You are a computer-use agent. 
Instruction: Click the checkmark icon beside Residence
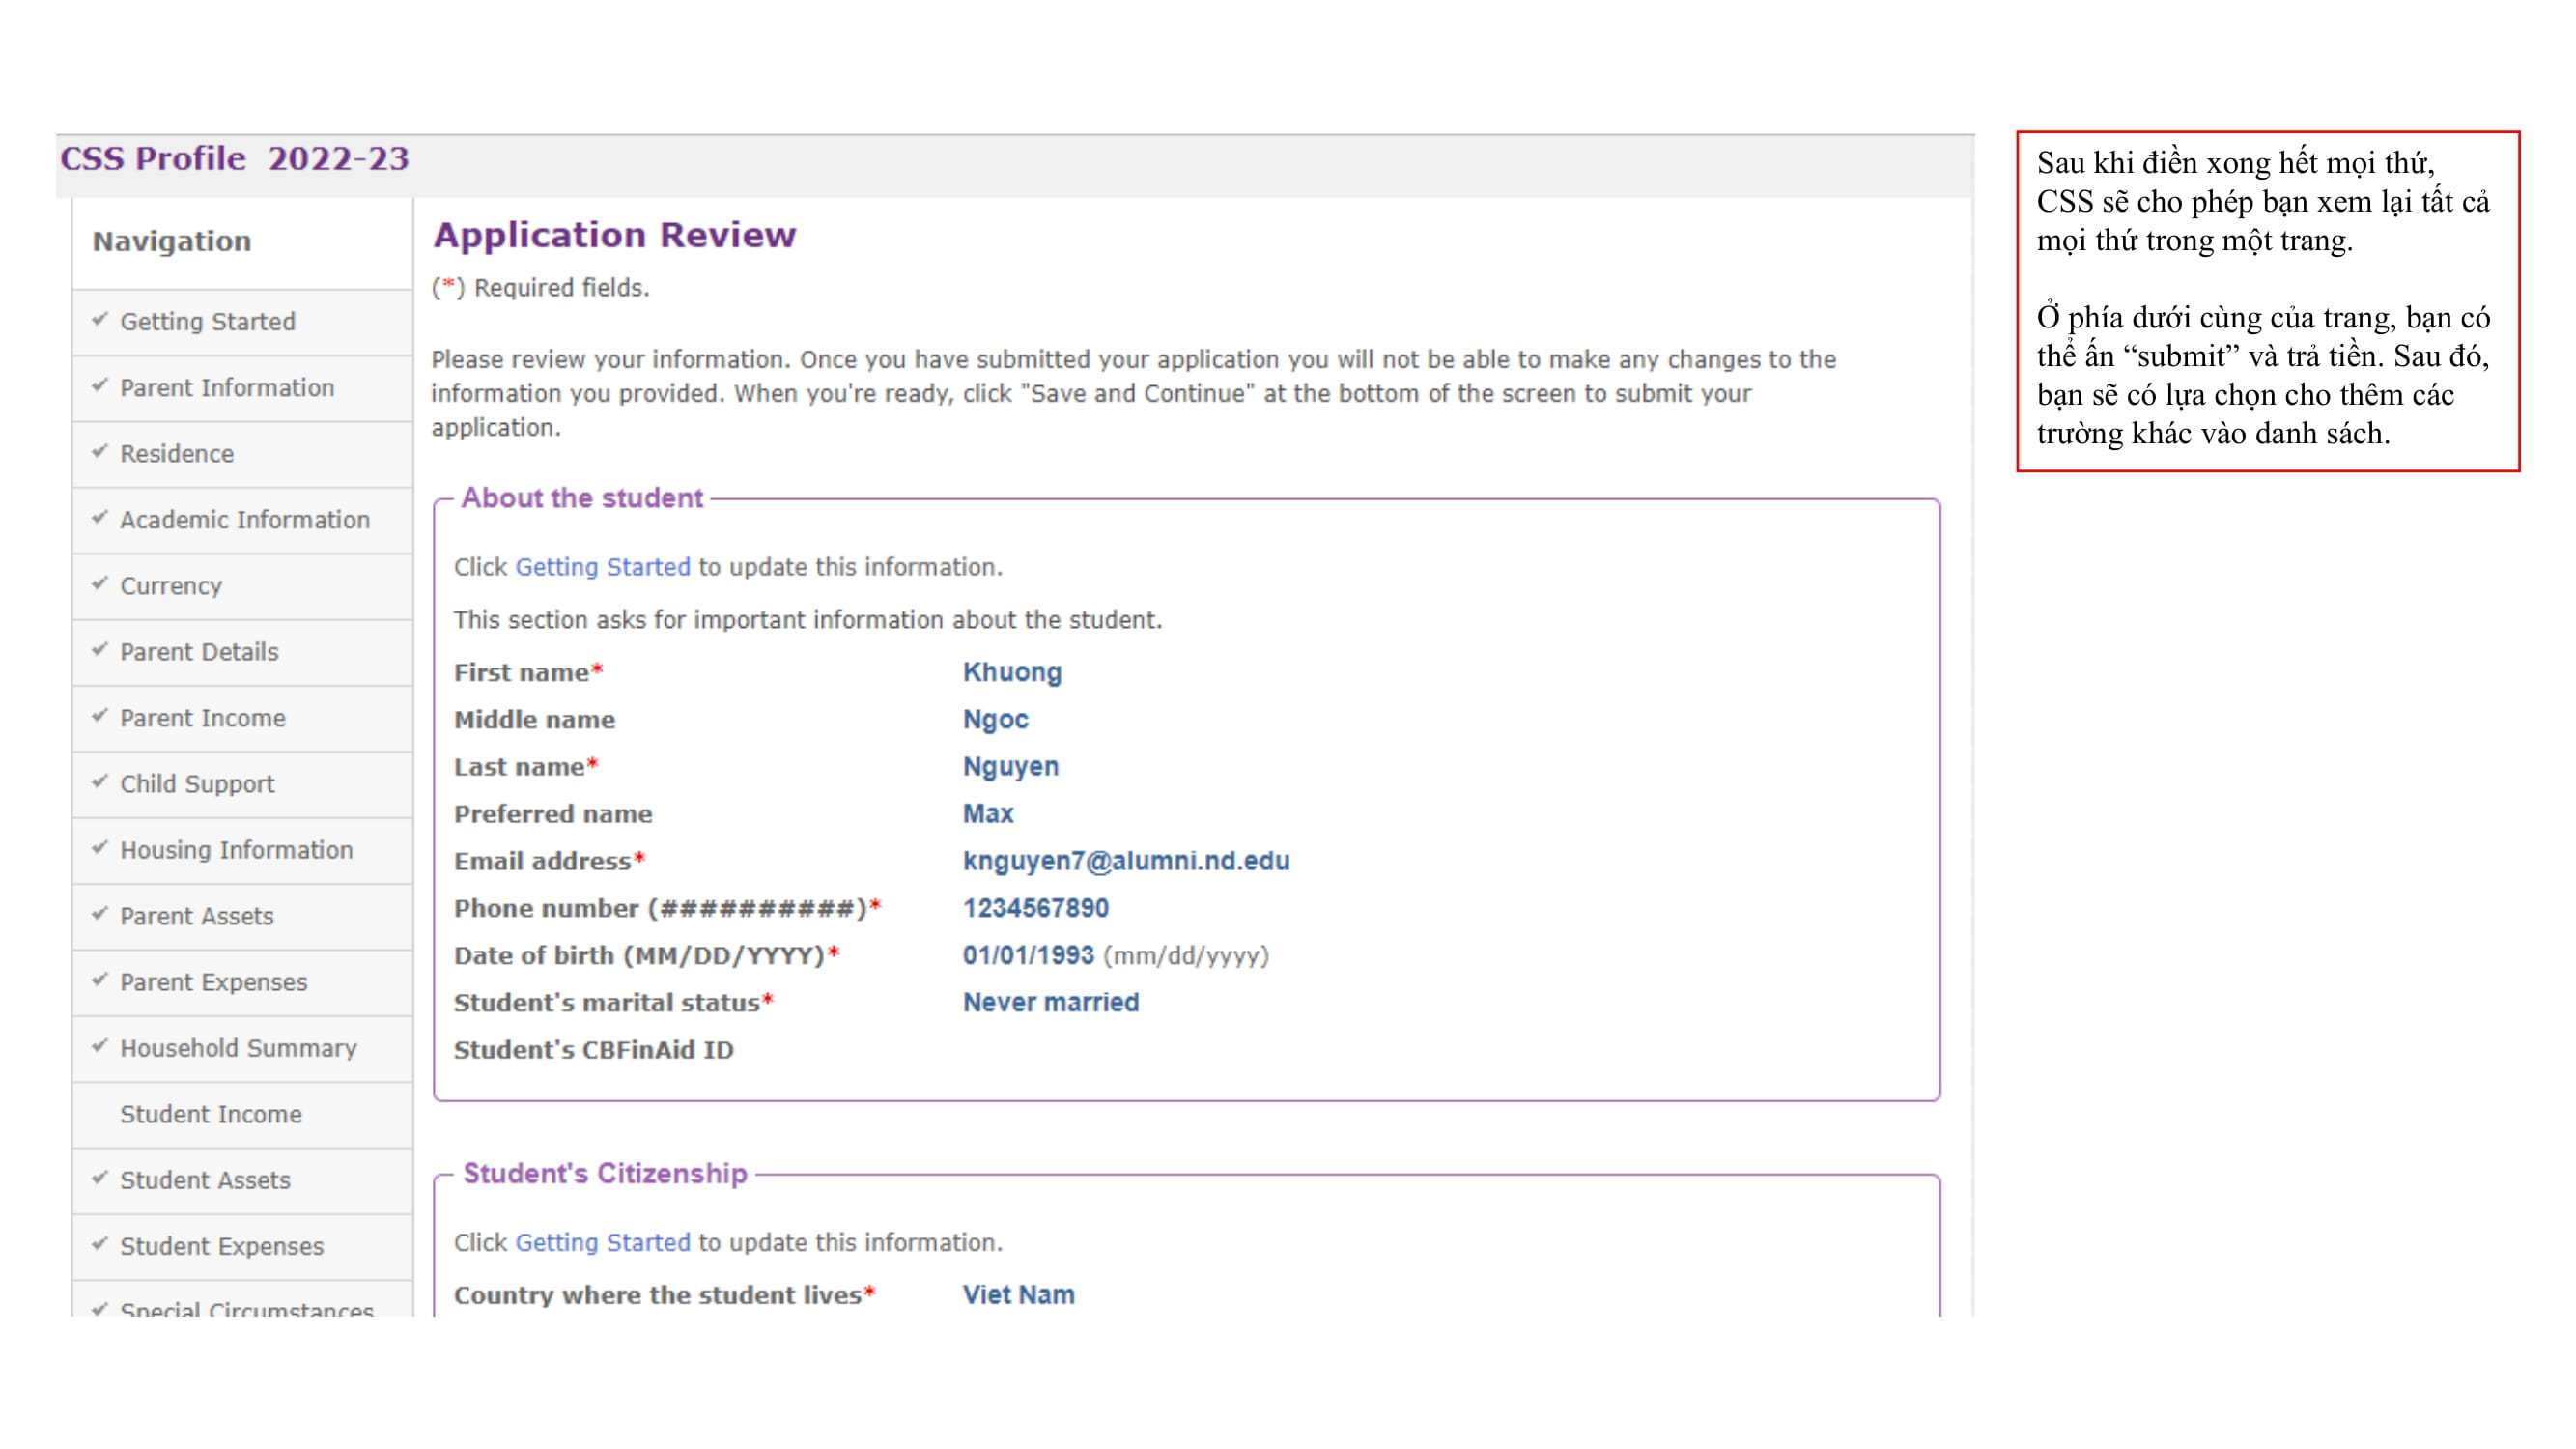click(x=100, y=453)
